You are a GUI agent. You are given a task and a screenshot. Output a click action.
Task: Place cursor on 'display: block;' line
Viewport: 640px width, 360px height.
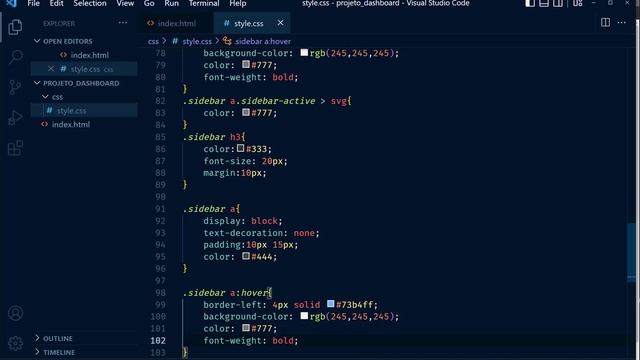click(x=243, y=221)
